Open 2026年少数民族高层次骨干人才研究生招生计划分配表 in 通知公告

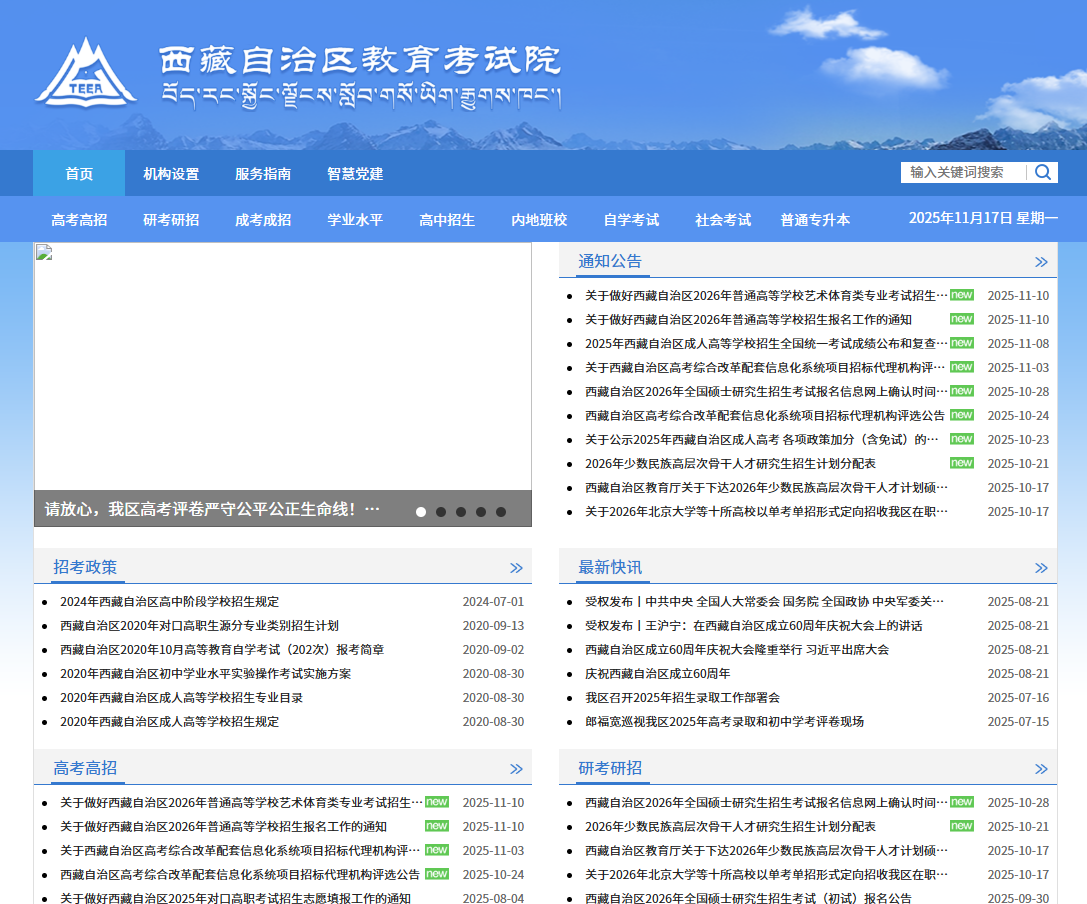tap(730, 464)
